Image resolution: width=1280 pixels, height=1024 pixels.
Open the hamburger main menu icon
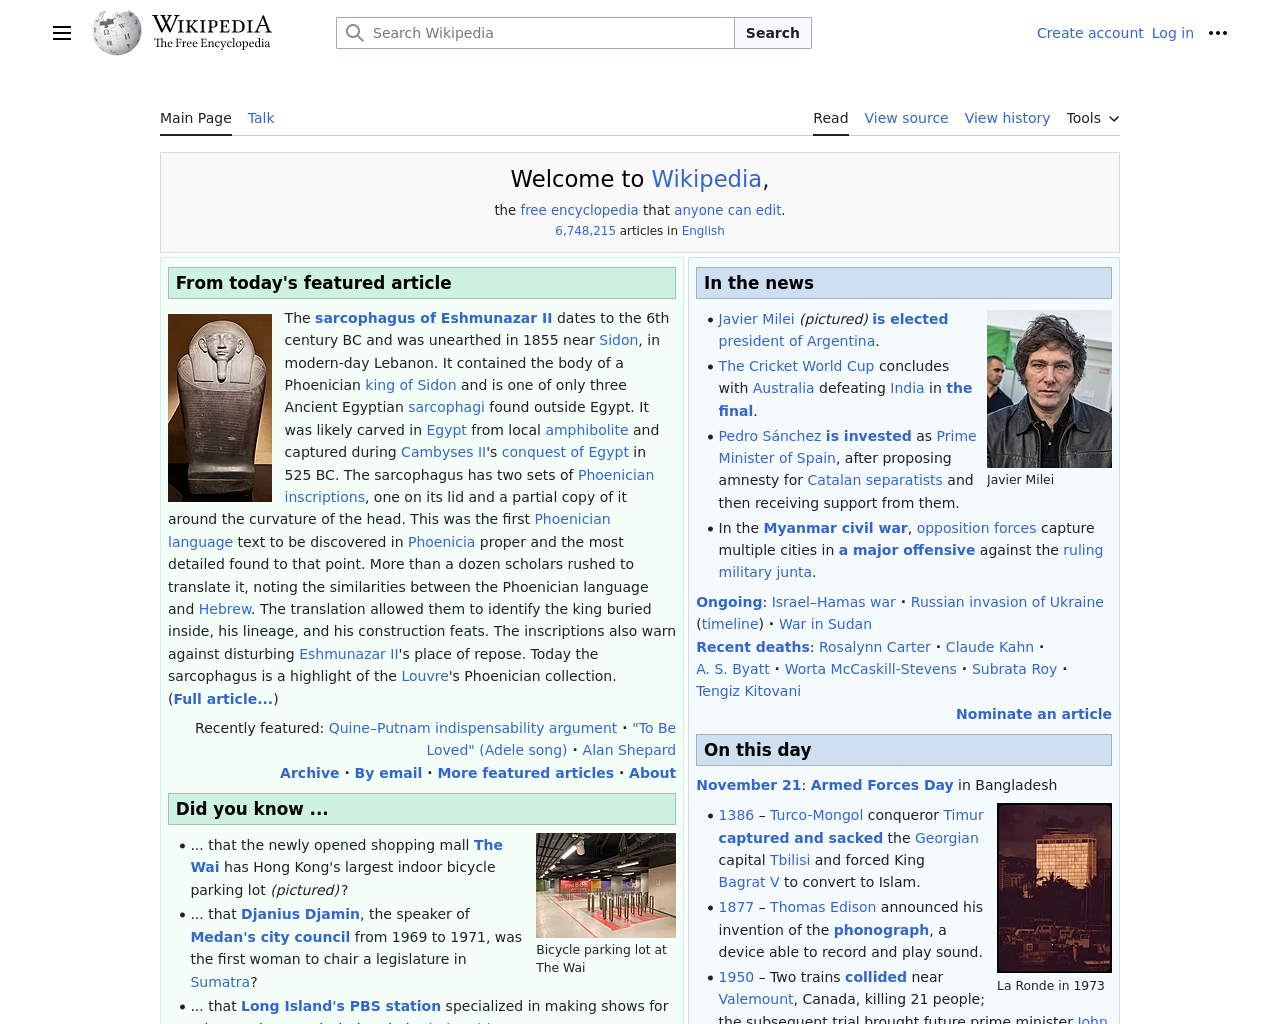pos(62,33)
